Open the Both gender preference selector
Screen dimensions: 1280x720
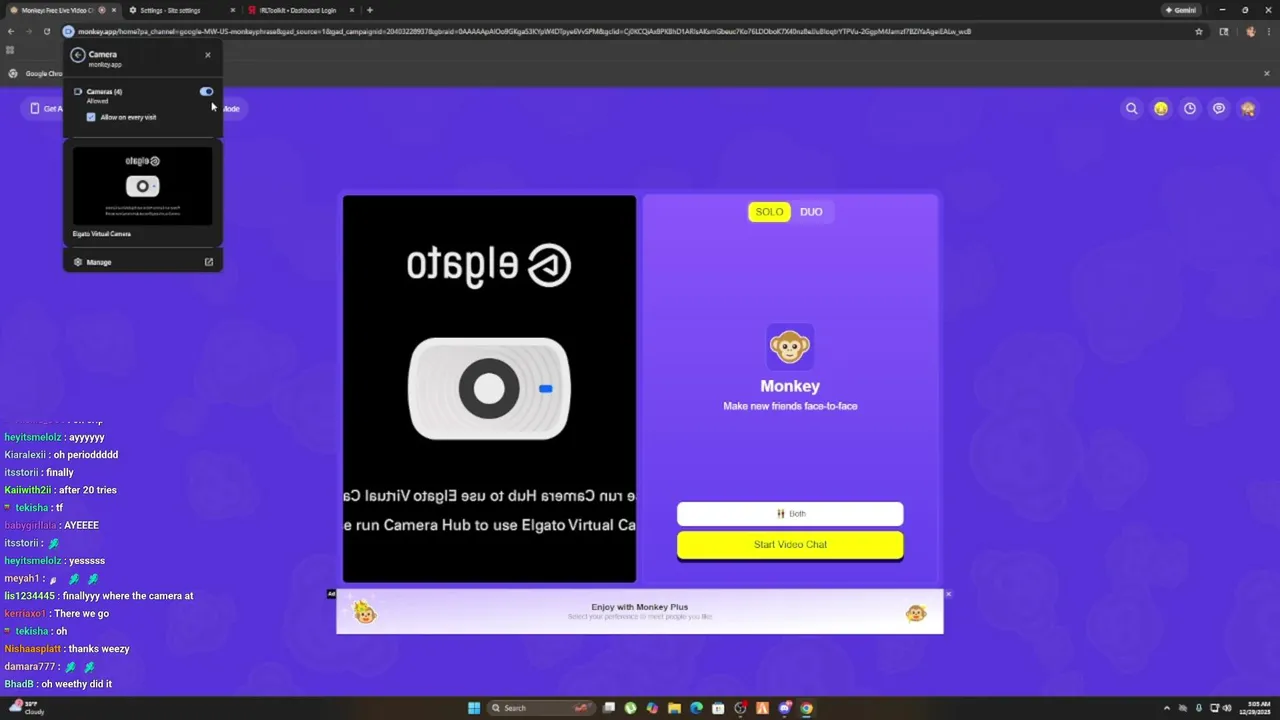(790, 514)
